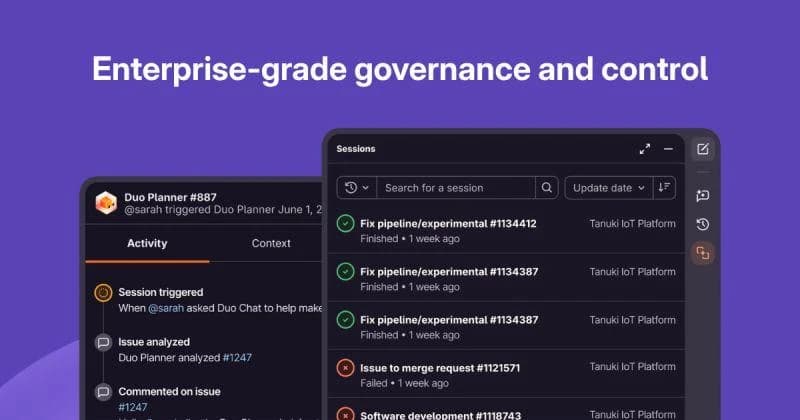Click the Commented on issue heading text
The width and height of the screenshot is (800, 420).
(x=169, y=391)
